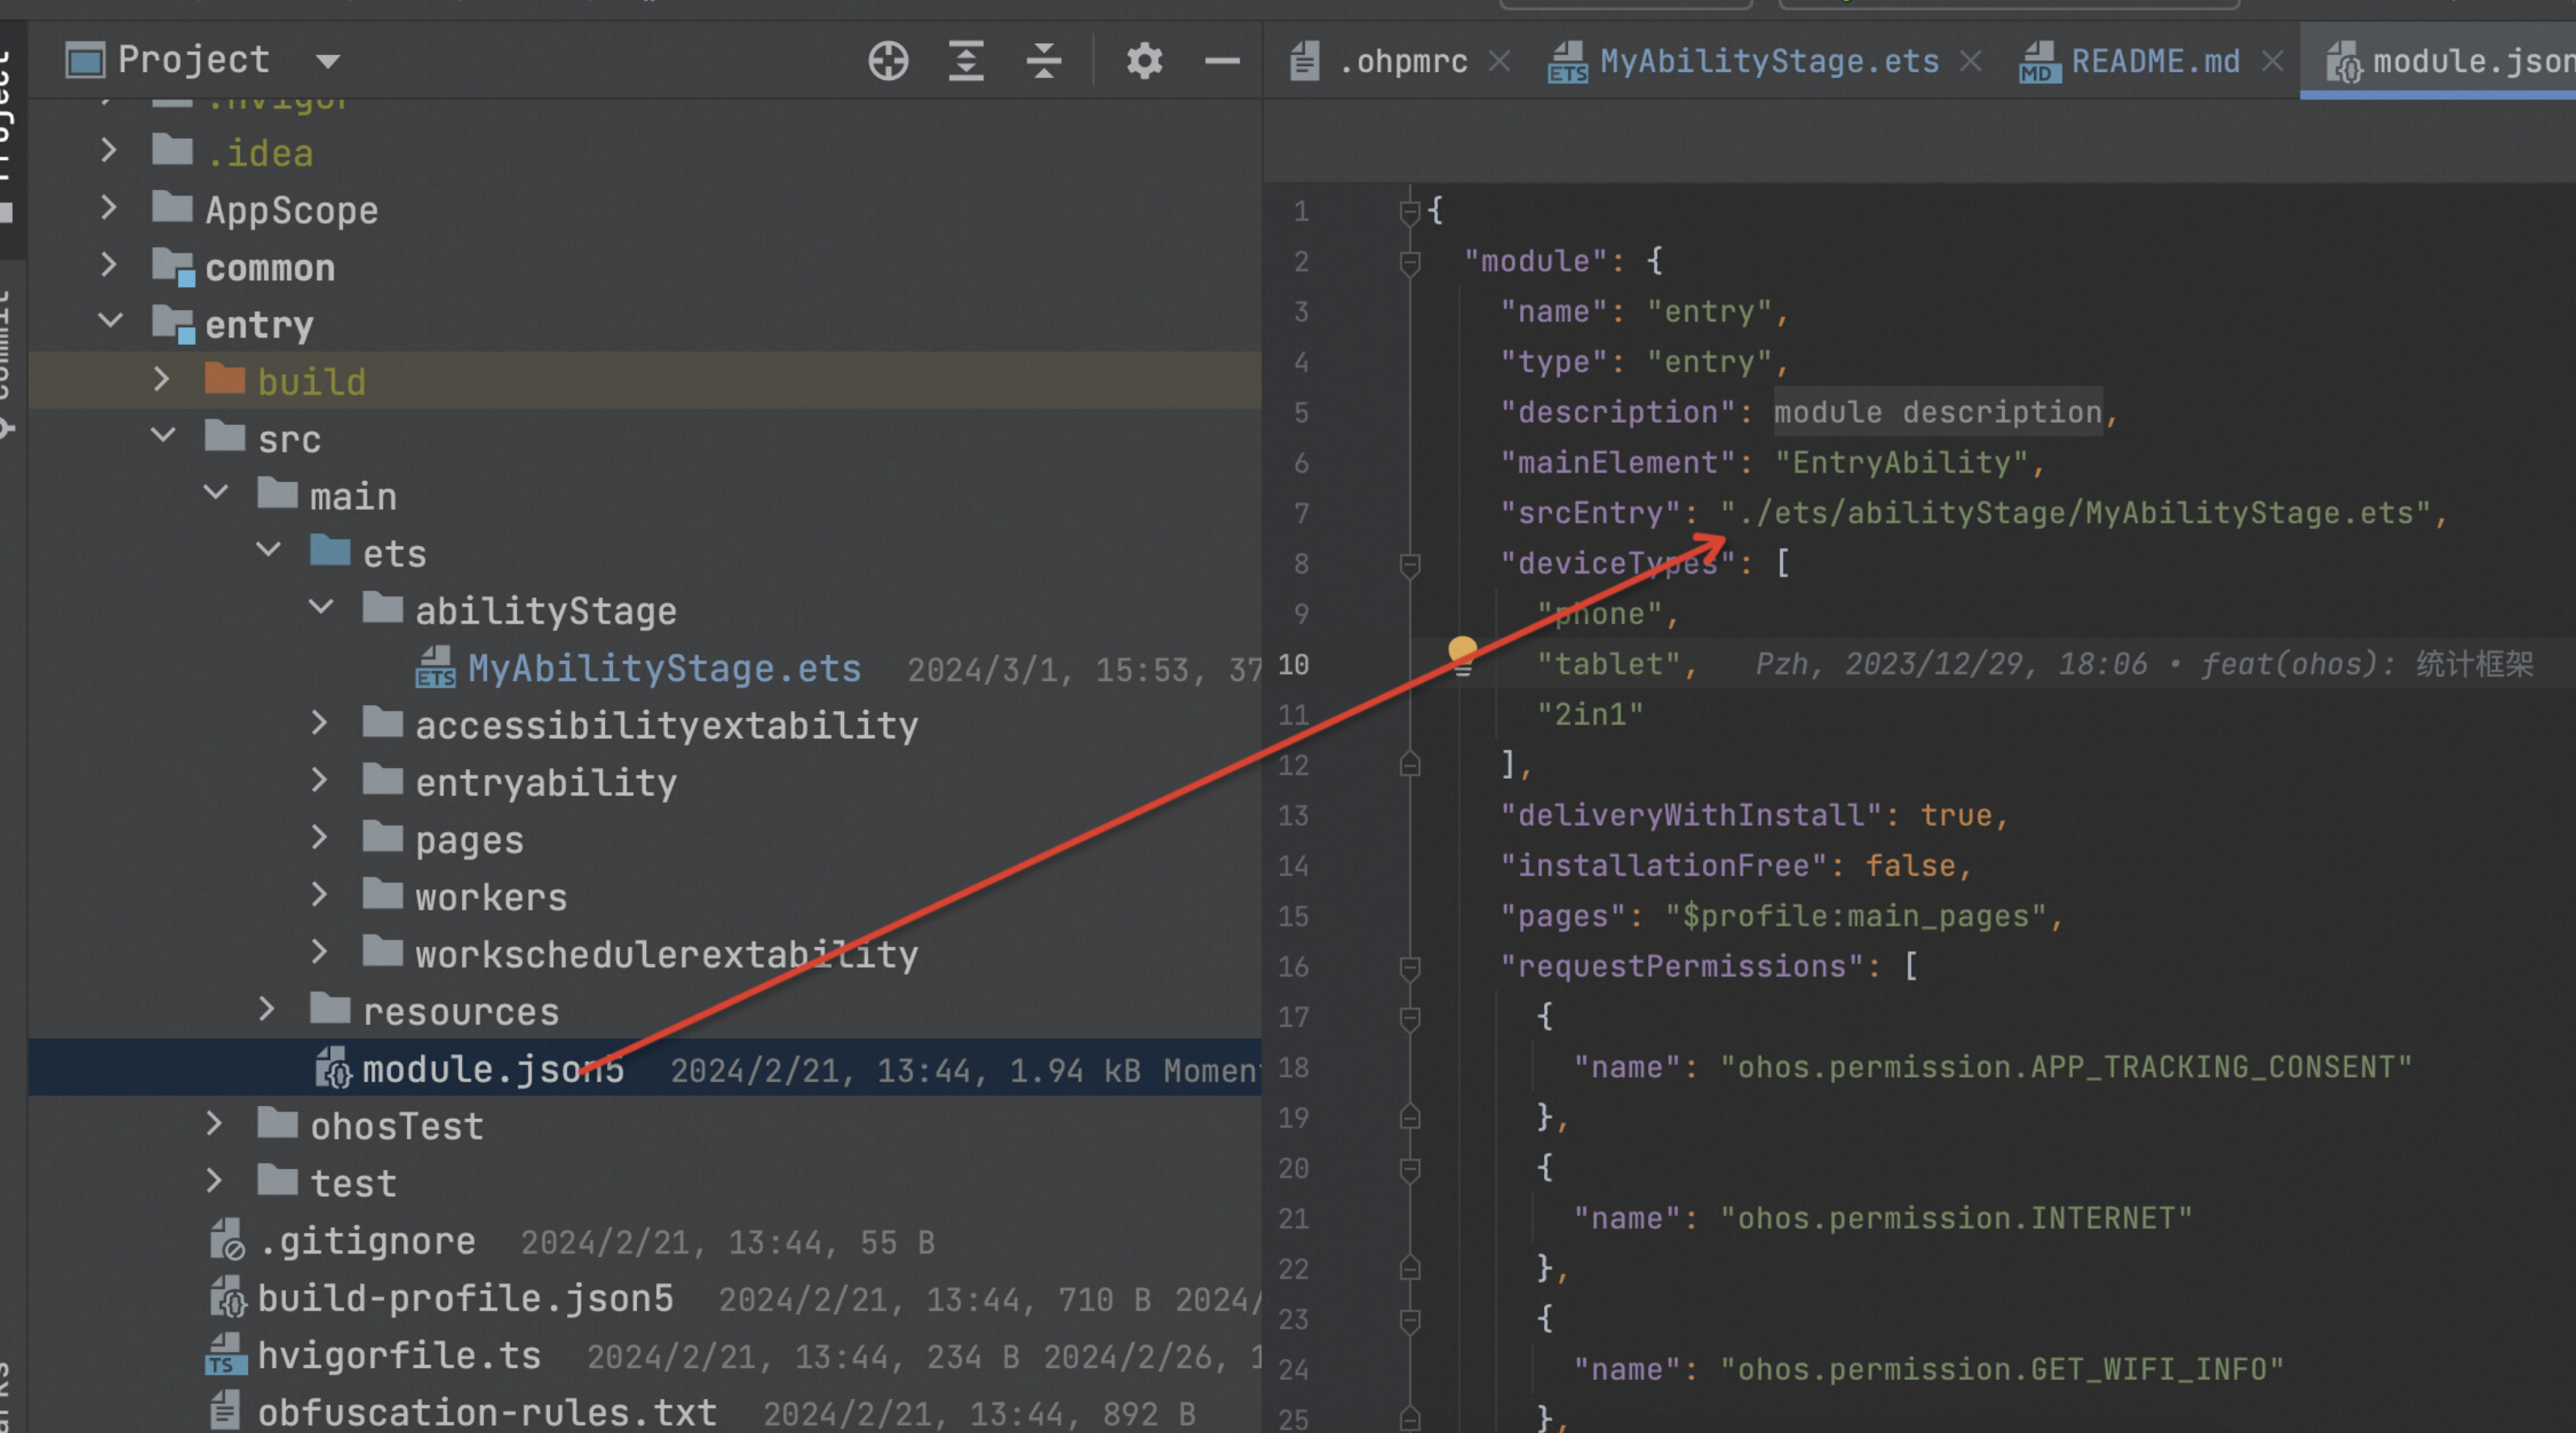The image size is (2576, 1433).
Task: Expand the pages folder
Action: click(319, 837)
